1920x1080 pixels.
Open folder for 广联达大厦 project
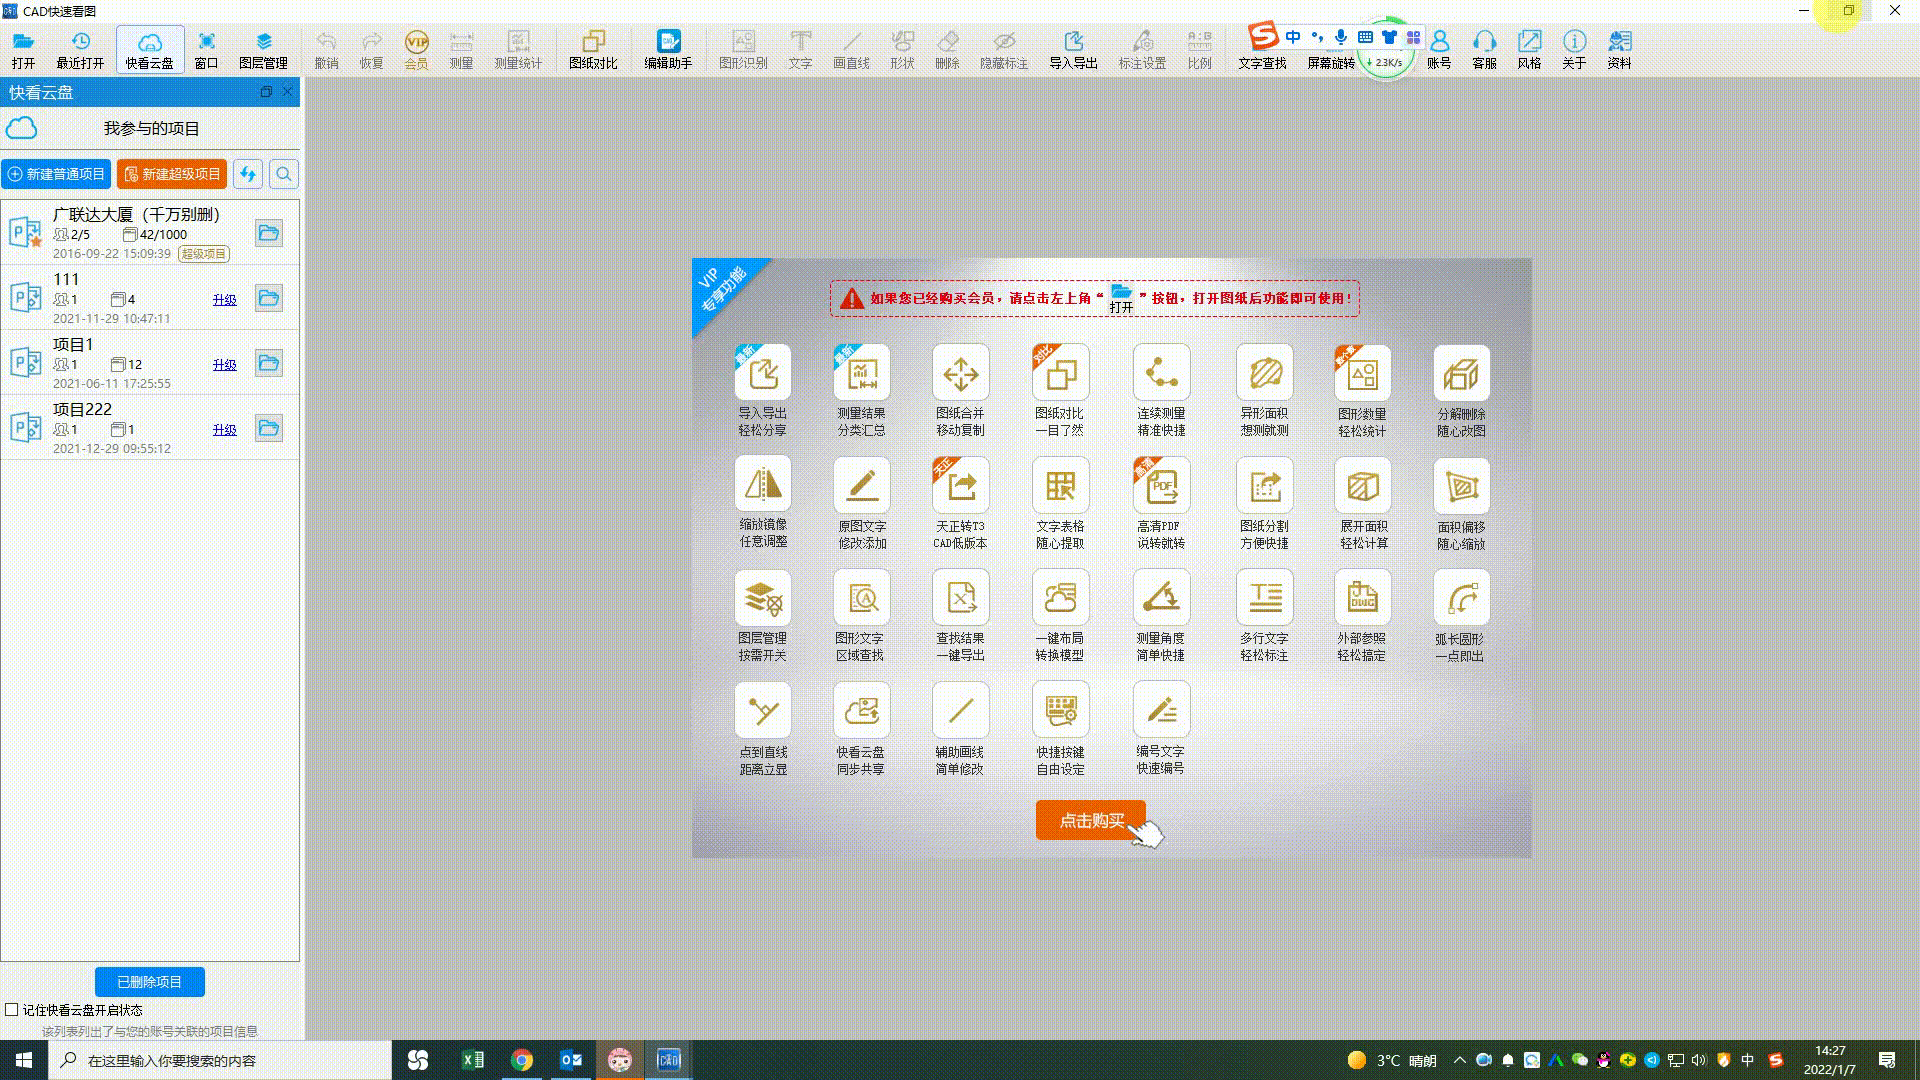[x=268, y=233]
